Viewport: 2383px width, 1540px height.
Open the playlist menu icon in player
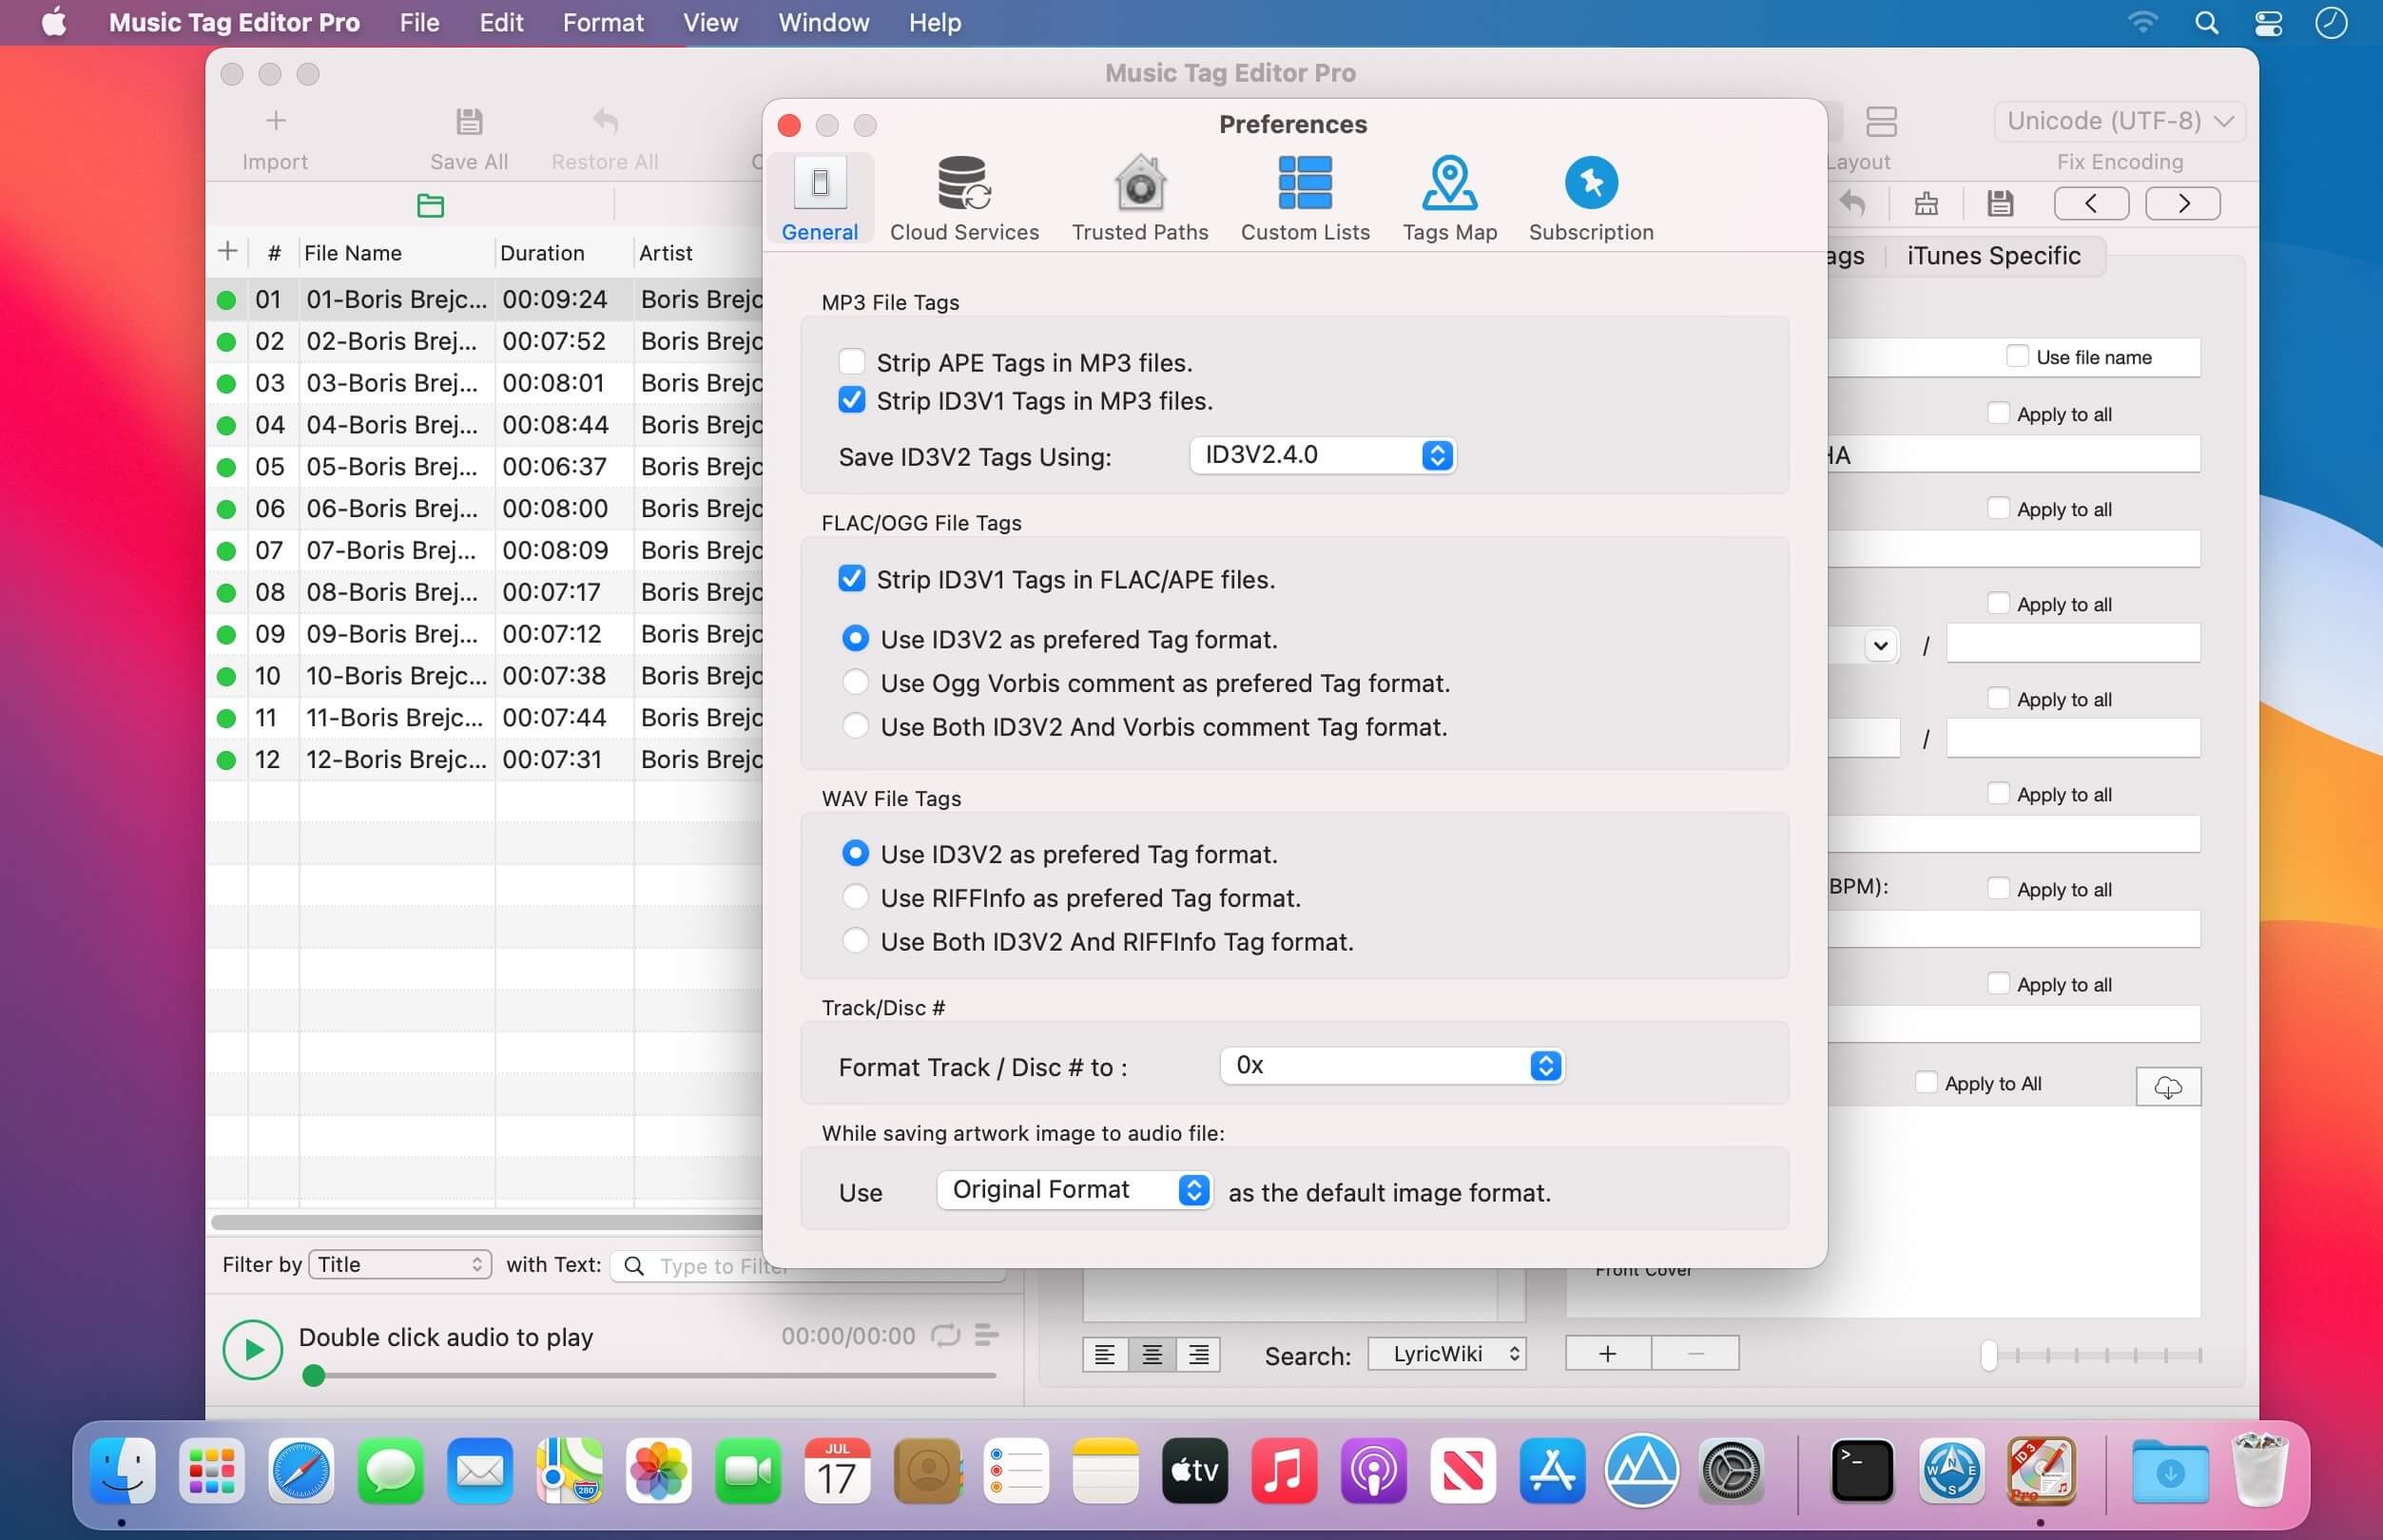986,1335
